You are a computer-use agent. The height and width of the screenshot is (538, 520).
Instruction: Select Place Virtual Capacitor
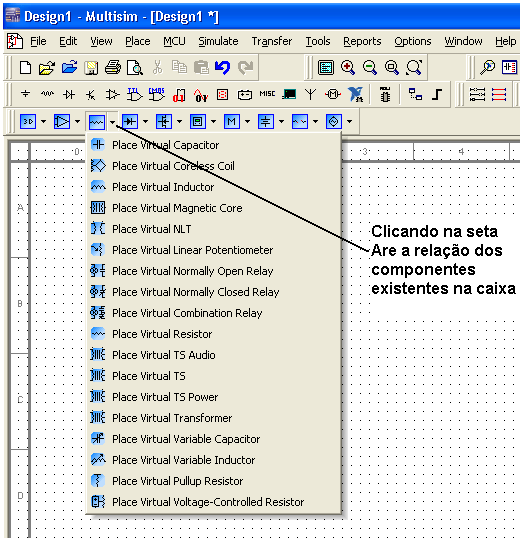[x=214, y=145]
